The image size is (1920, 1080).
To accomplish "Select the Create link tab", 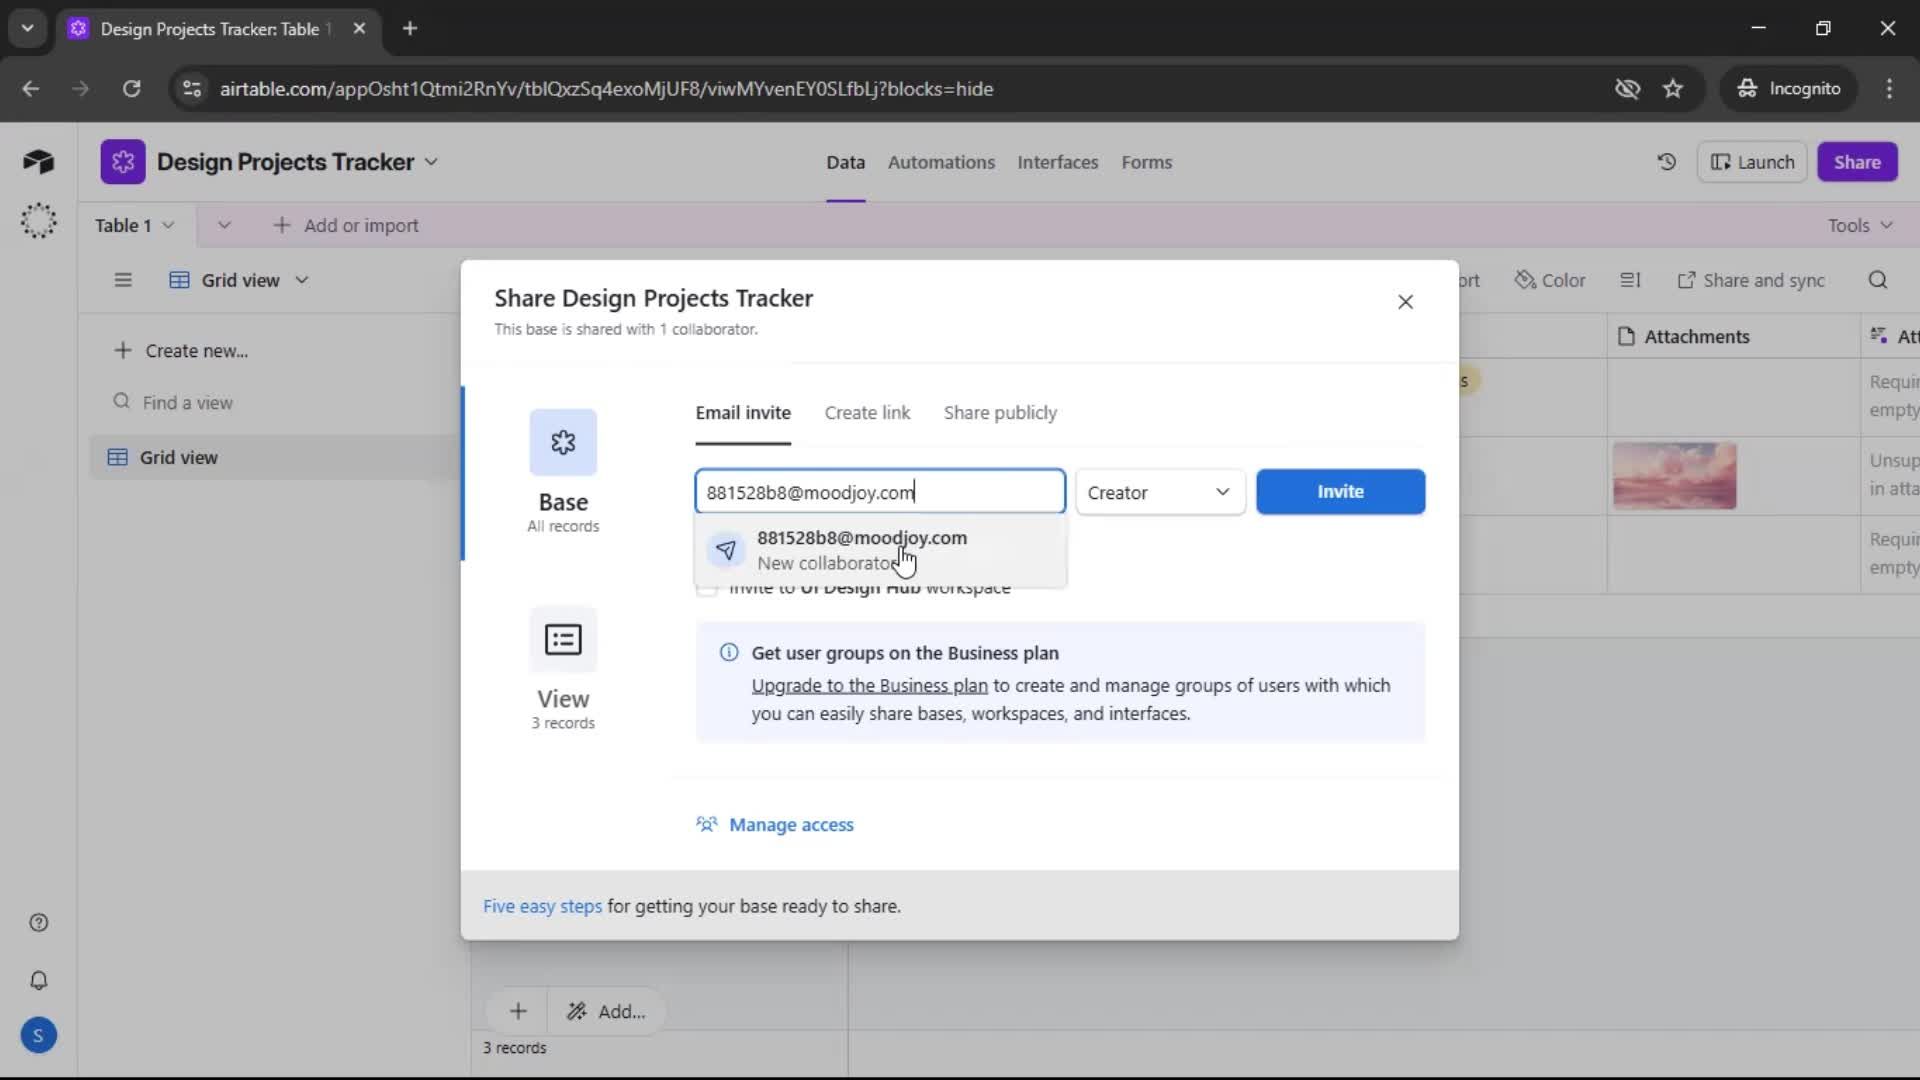I will coord(867,412).
